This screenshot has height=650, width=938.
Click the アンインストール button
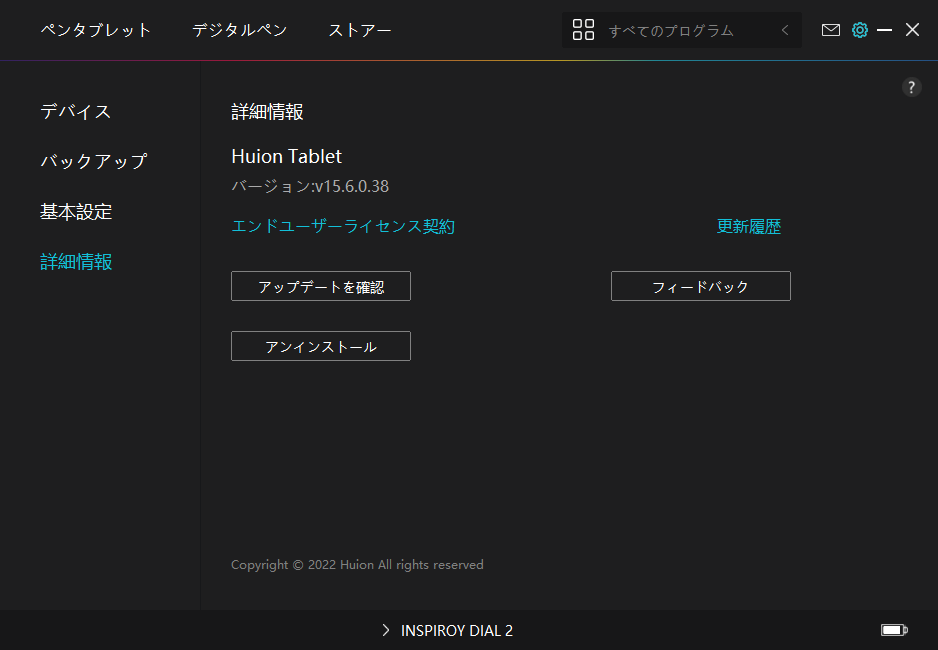click(321, 346)
